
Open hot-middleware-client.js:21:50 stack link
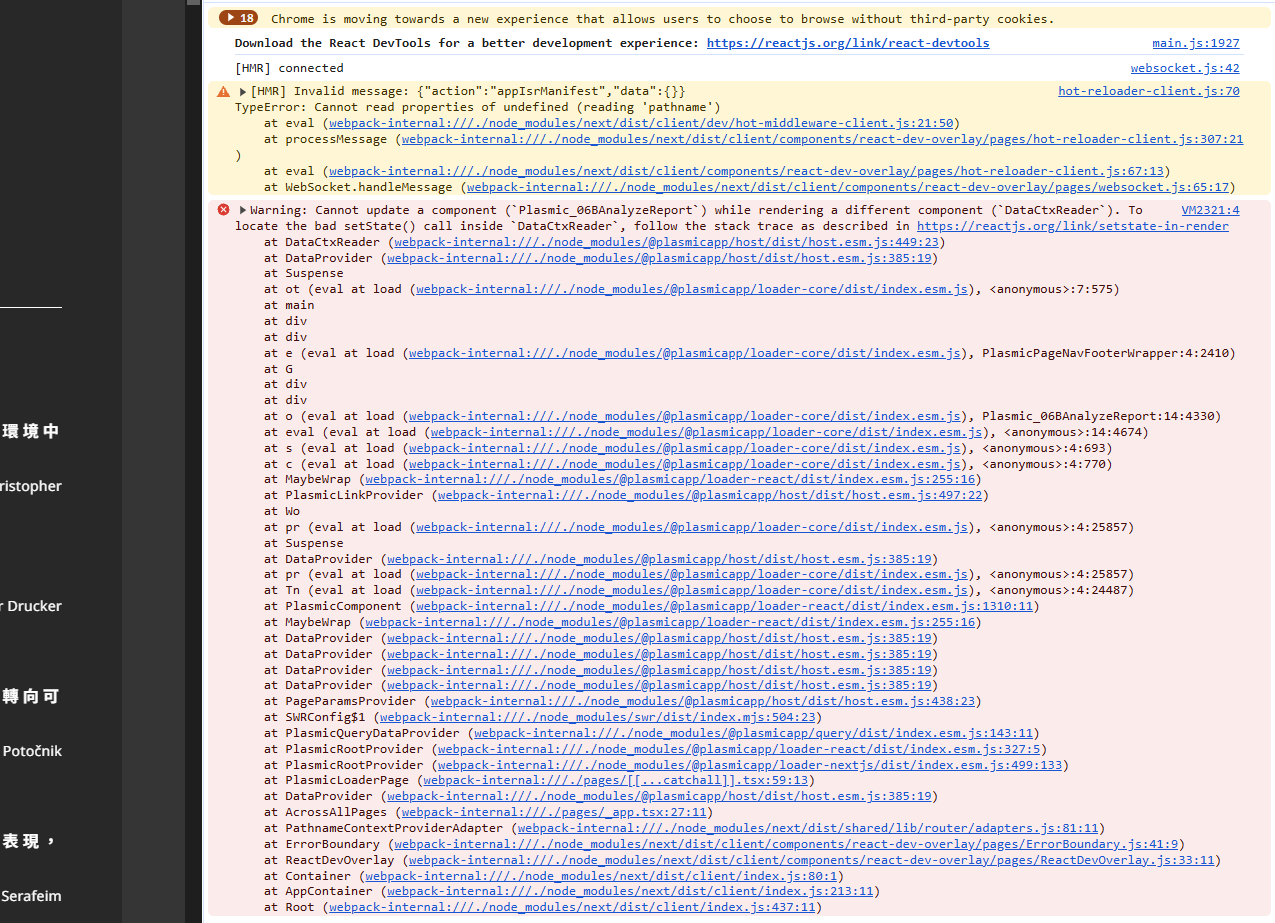[x=639, y=123]
